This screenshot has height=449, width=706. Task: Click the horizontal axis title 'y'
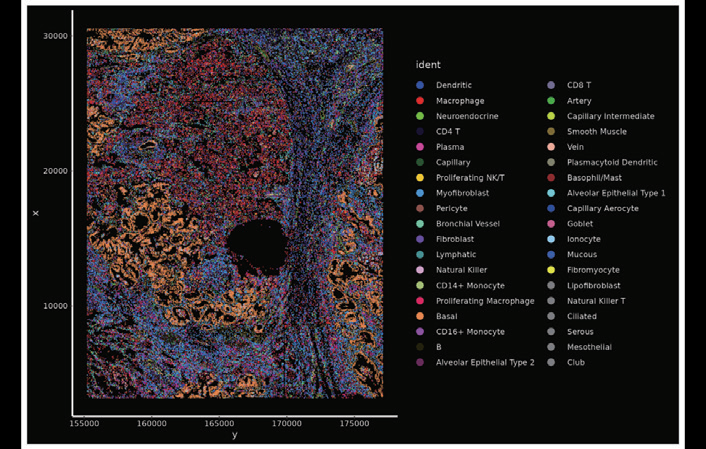point(234,436)
